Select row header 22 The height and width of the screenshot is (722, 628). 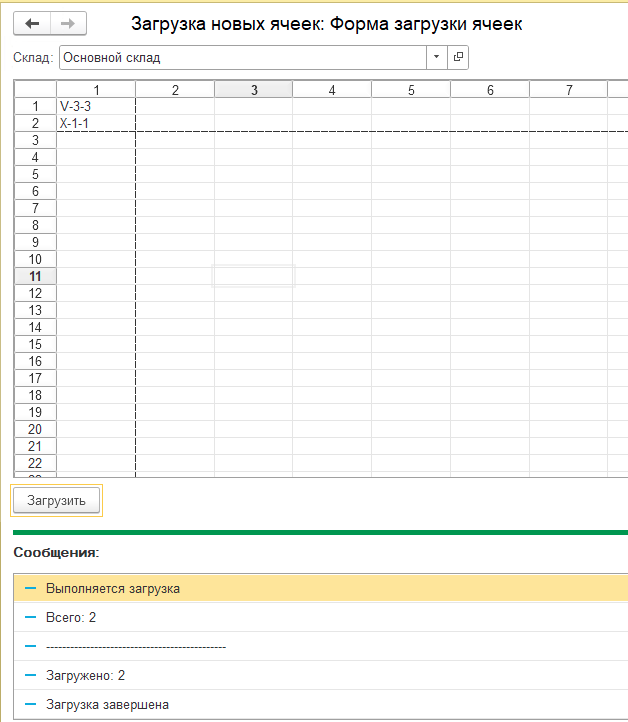(35, 463)
